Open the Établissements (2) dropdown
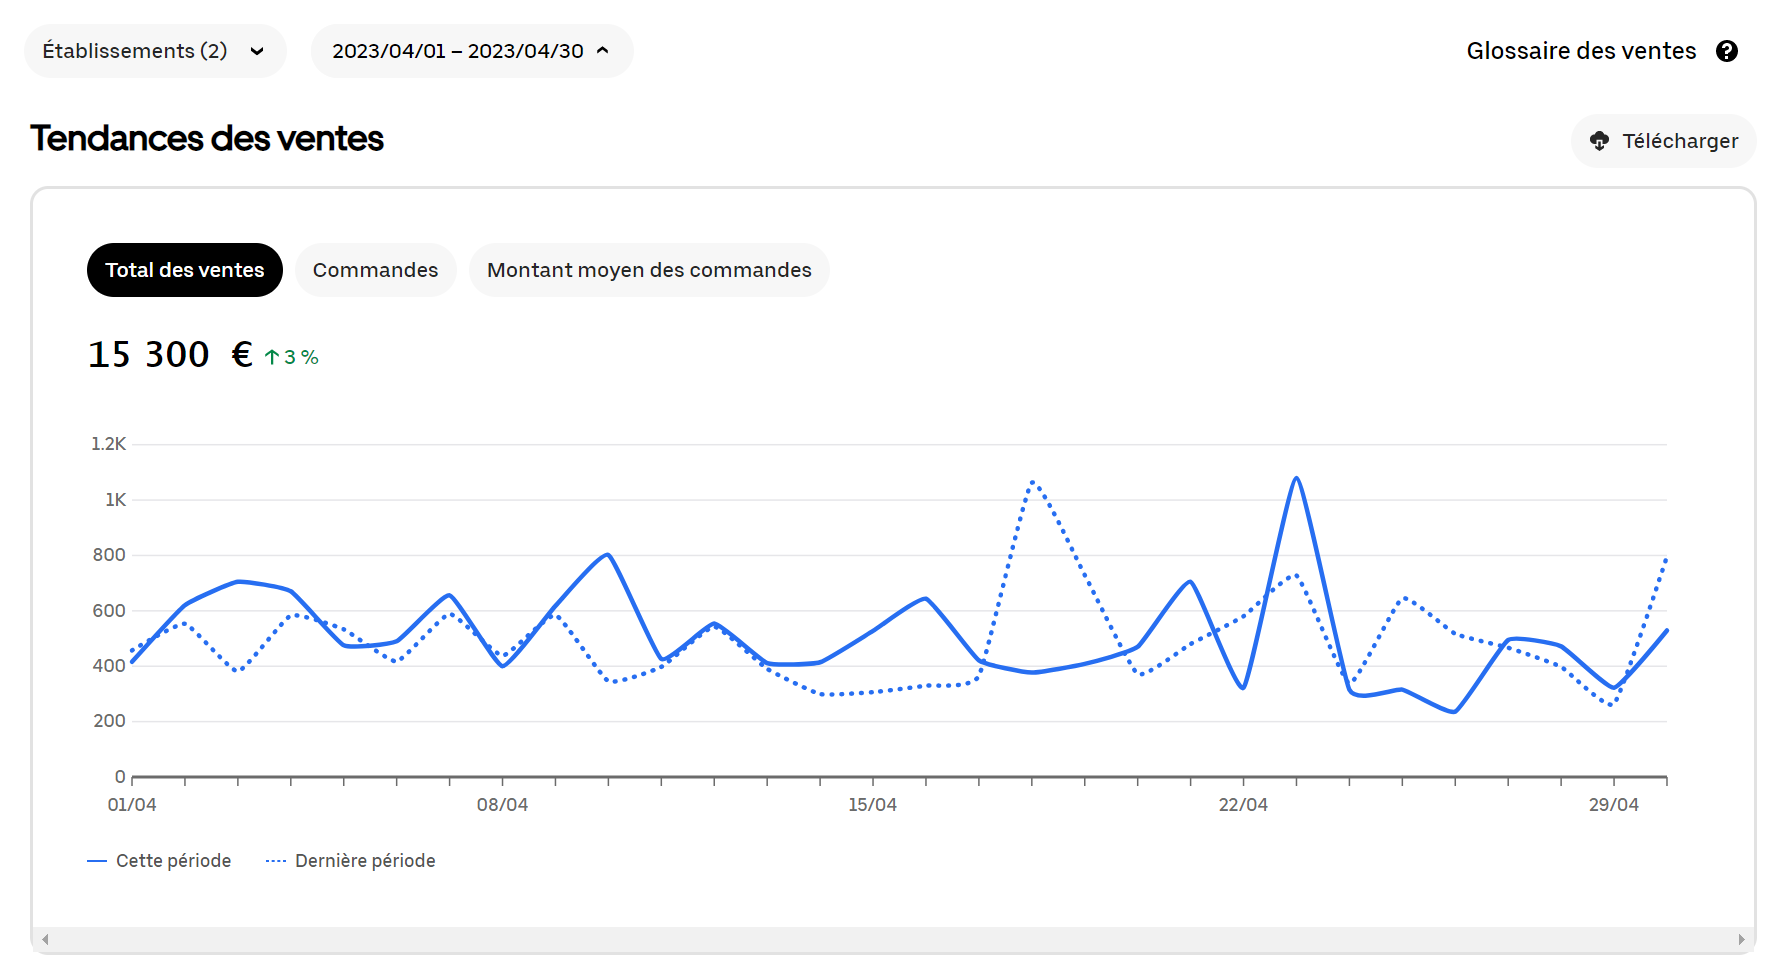The width and height of the screenshot is (1792, 978). [135, 51]
